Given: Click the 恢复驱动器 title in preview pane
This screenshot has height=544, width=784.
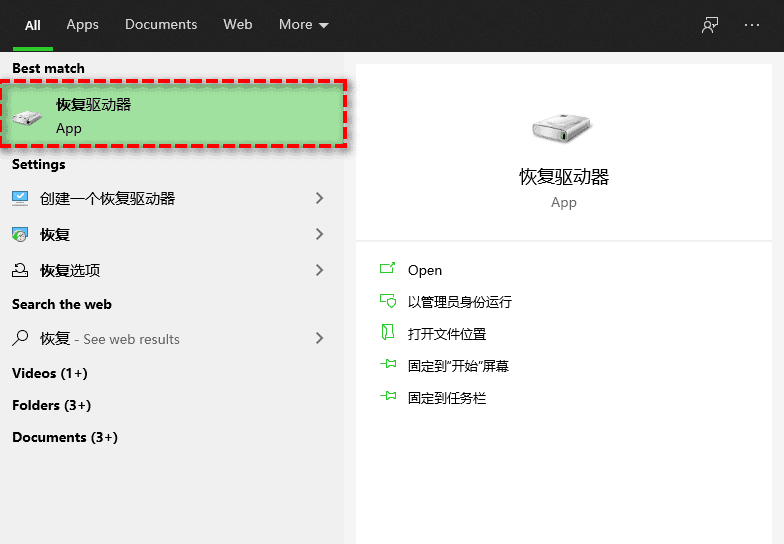Looking at the screenshot, I should click(564, 177).
